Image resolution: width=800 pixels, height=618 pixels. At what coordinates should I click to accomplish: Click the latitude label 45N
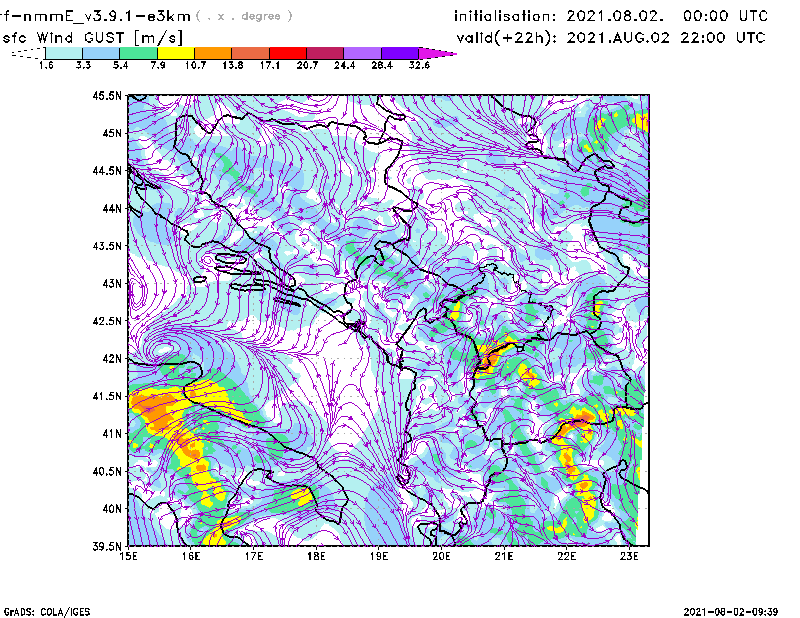click(112, 133)
